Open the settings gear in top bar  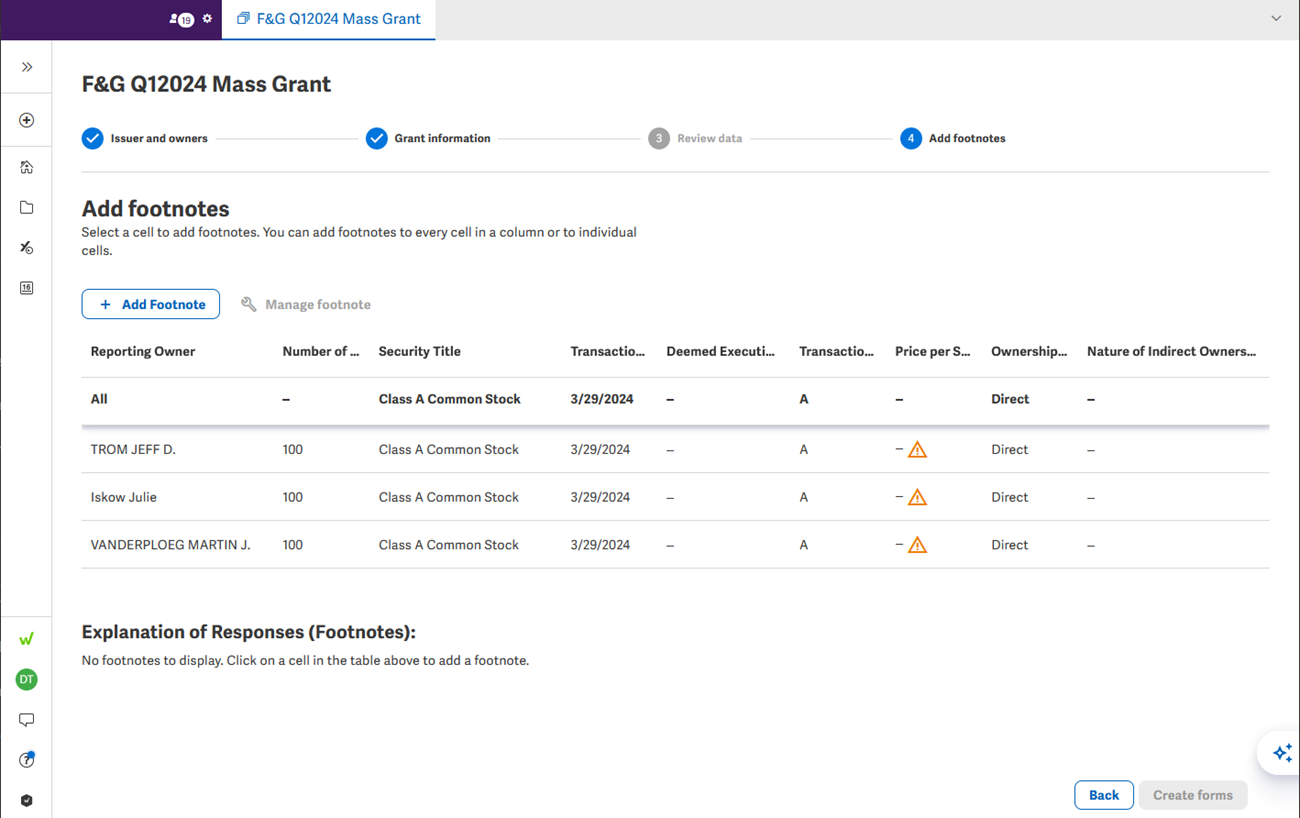(x=207, y=18)
